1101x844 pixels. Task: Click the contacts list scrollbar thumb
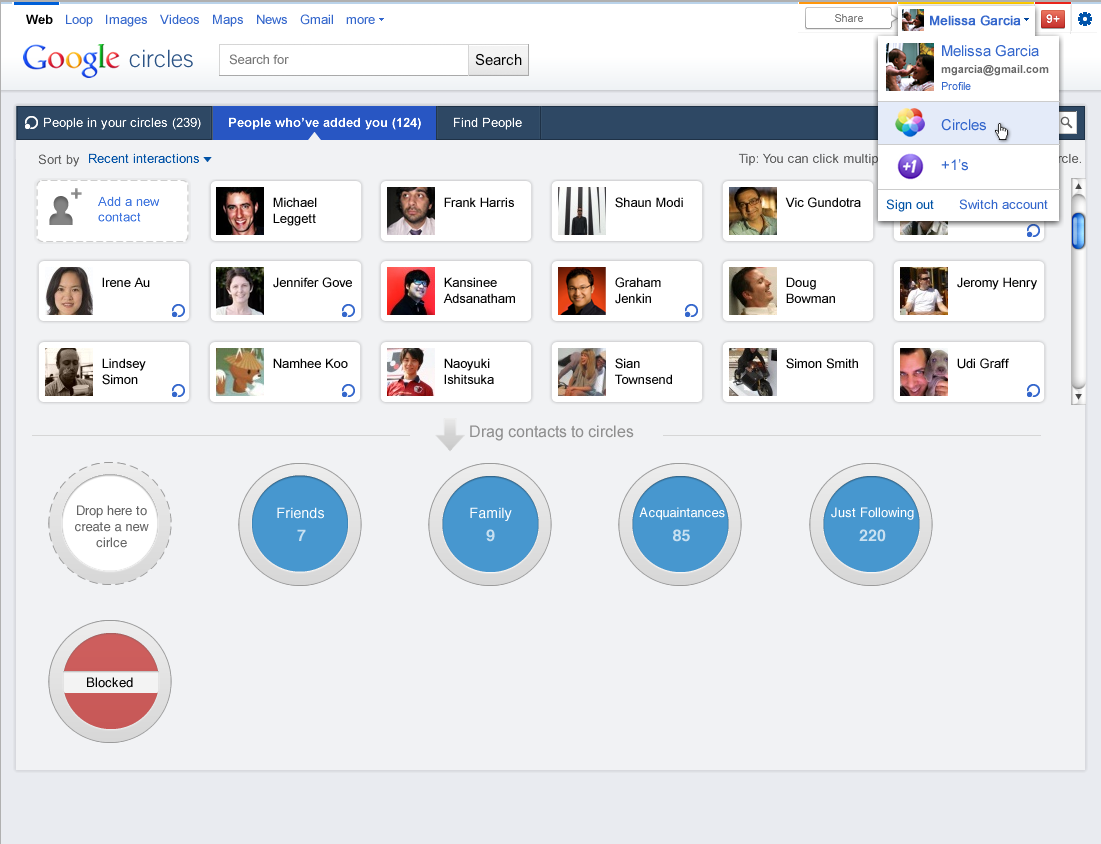(1079, 230)
